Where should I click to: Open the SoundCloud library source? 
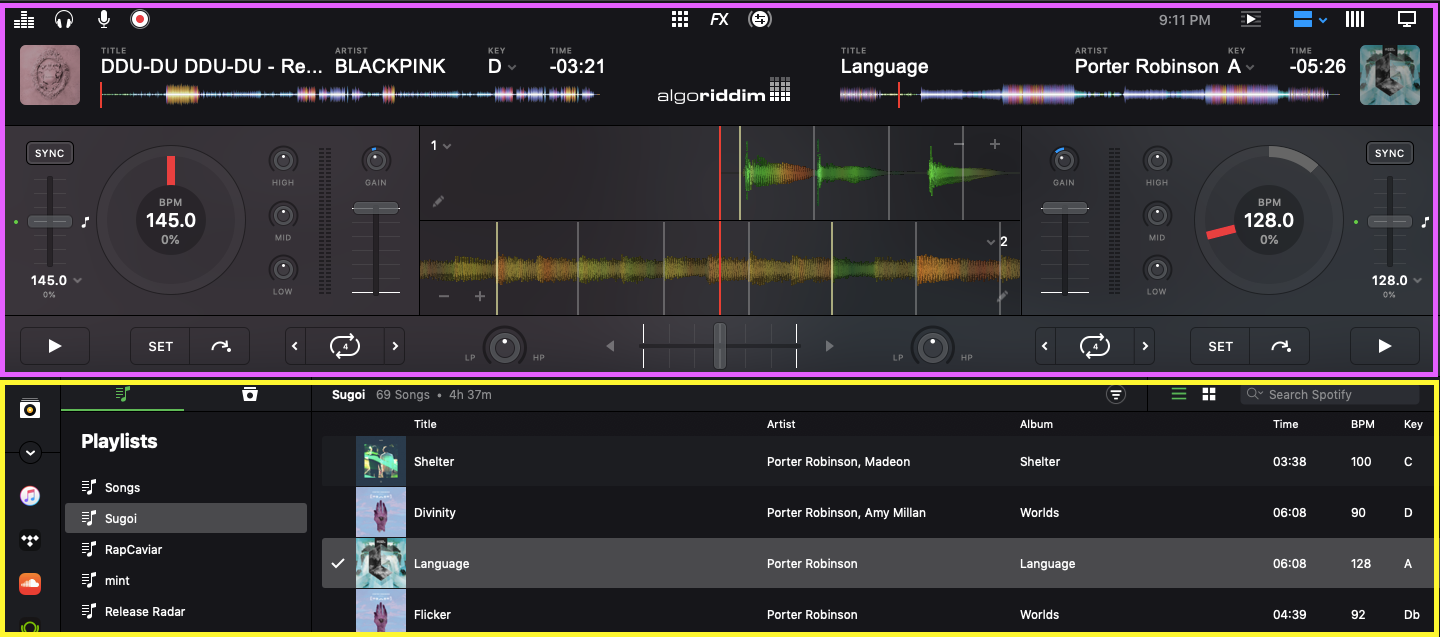(x=30, y=583)
